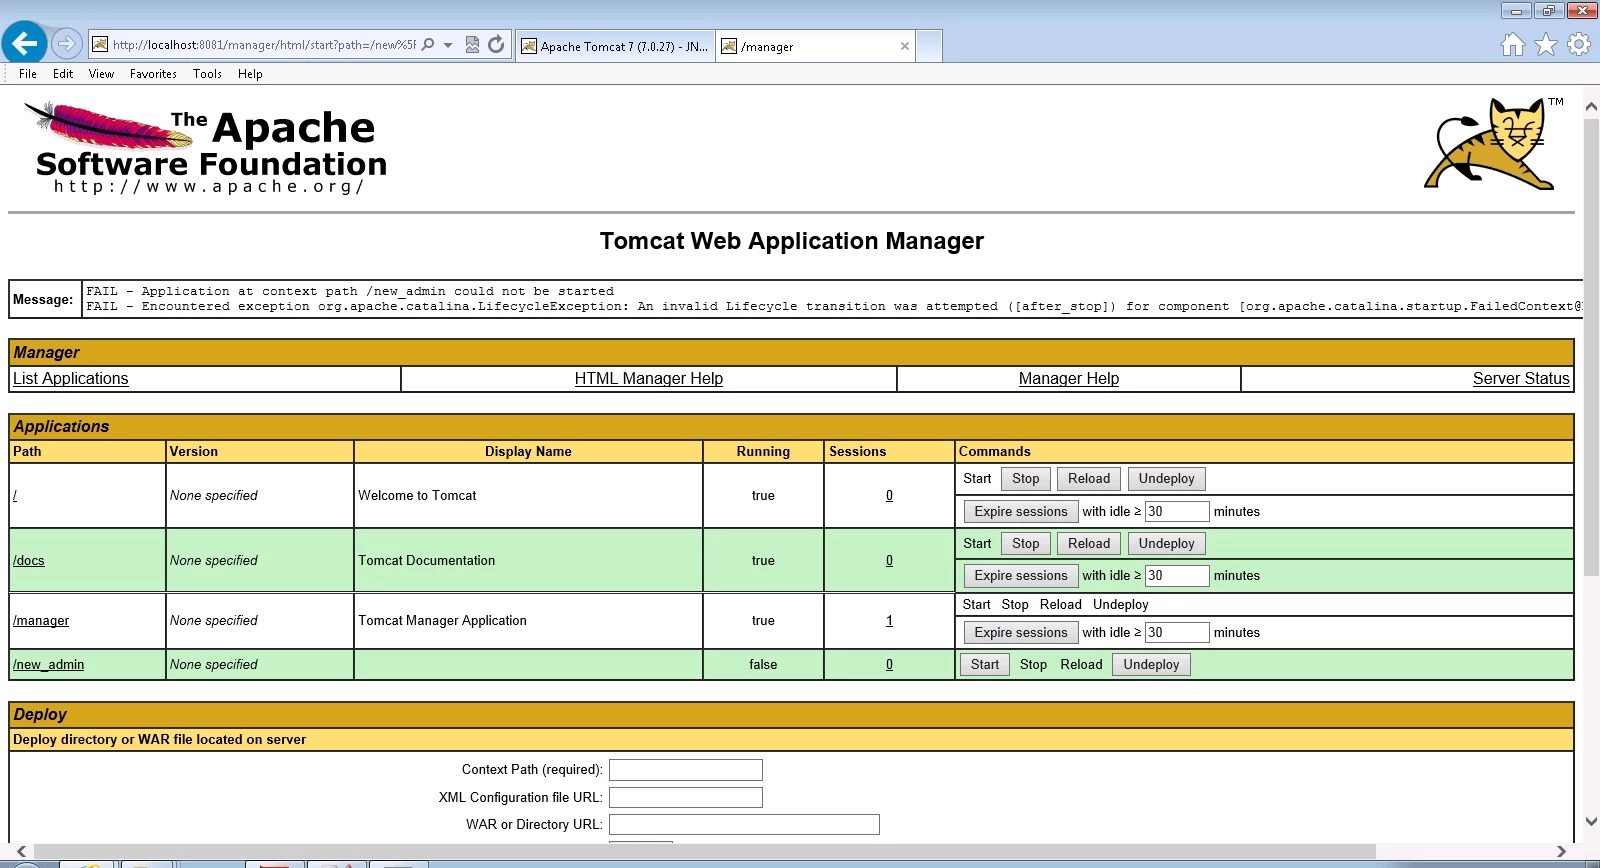
Task: View the 1 session of /manager
Action: click(889, 621)
